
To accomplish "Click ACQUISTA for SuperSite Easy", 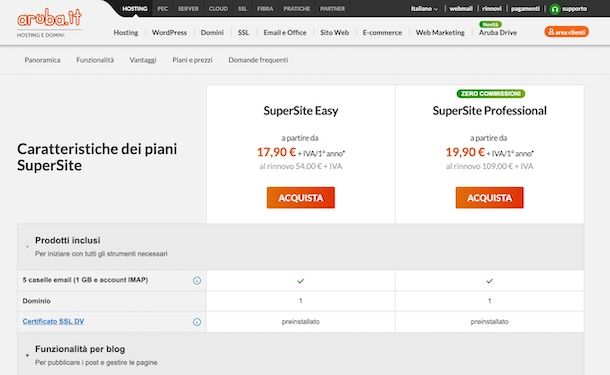I will point(301,198).
